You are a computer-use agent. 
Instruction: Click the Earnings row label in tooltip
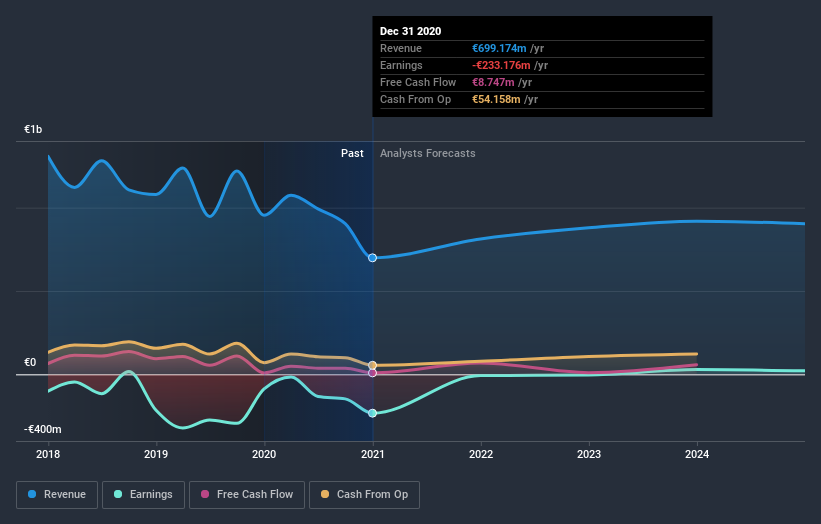tap(401, 65)
